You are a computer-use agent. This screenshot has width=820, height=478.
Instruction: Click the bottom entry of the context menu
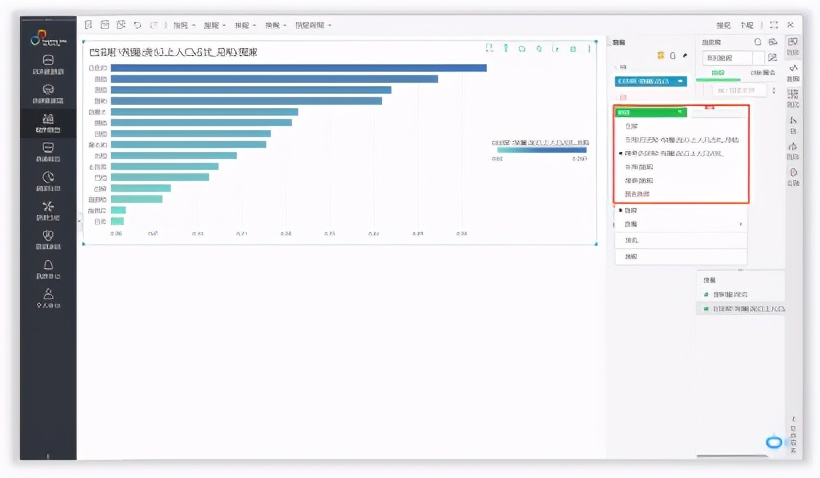680,256
